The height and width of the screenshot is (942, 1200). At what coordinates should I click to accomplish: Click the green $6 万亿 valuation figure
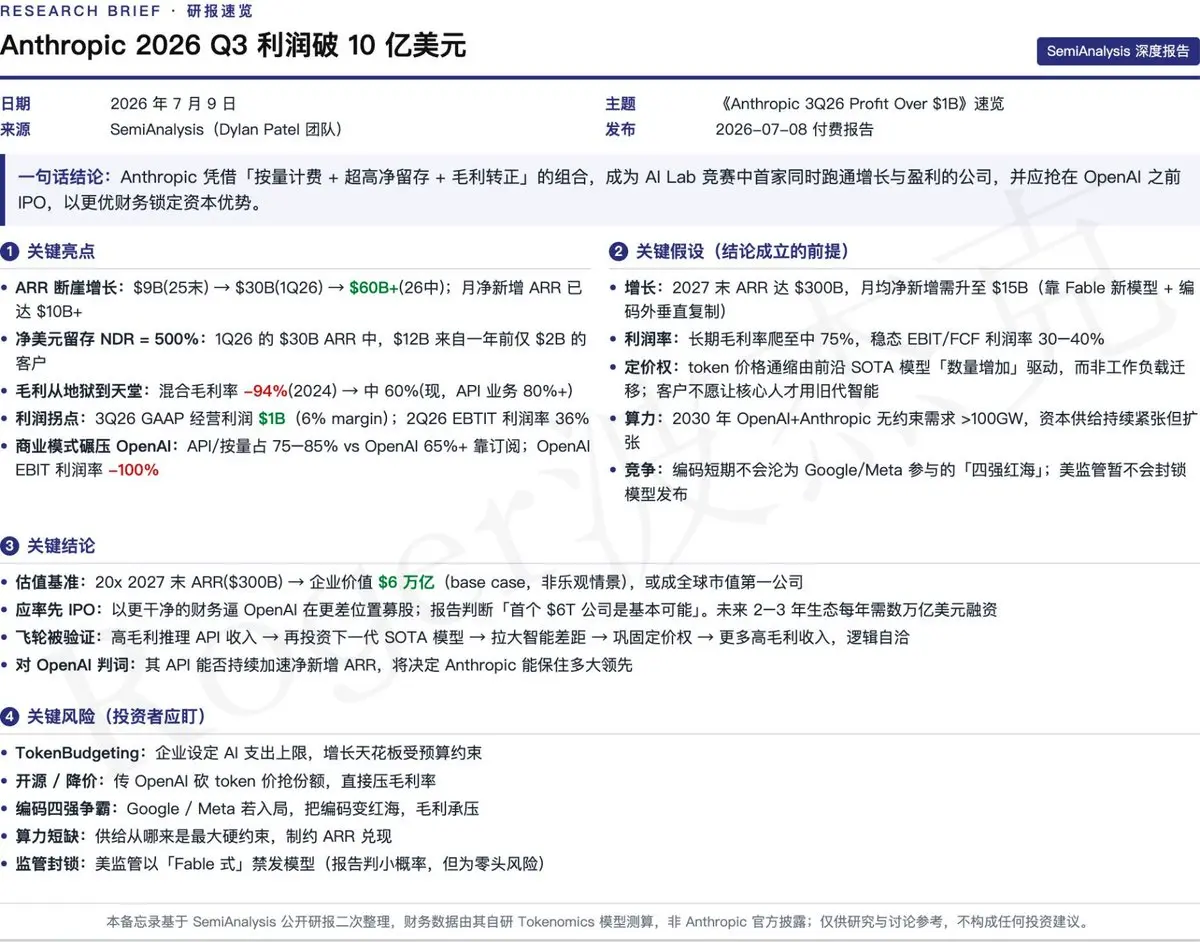(x=406, y=582)
